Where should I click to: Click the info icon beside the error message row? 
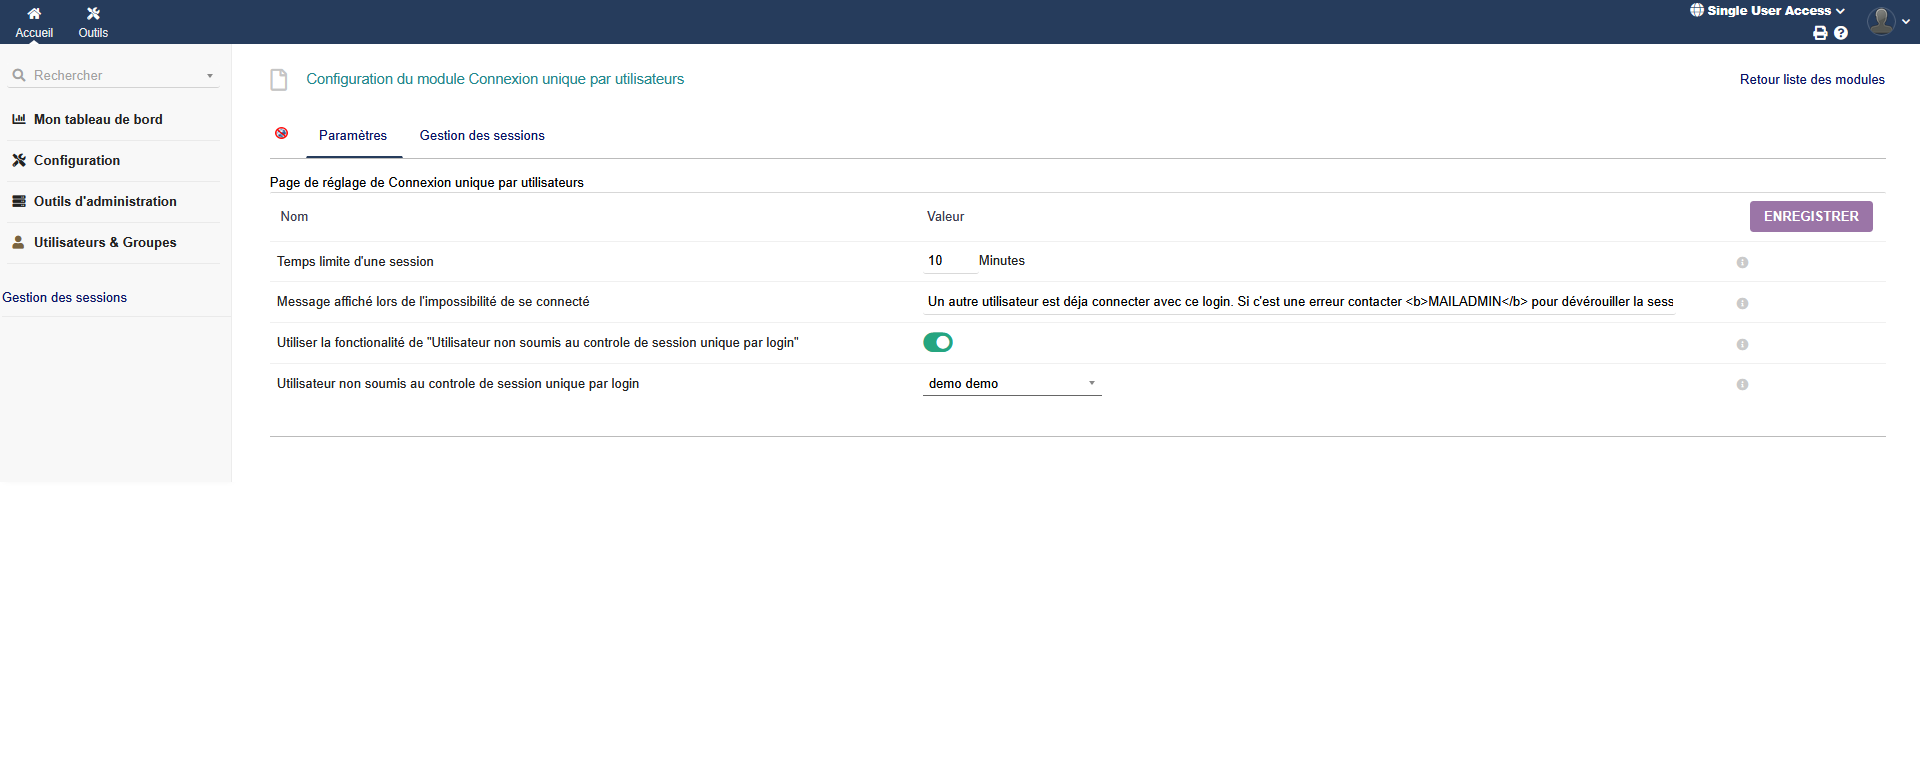[x=1742, y=303]
